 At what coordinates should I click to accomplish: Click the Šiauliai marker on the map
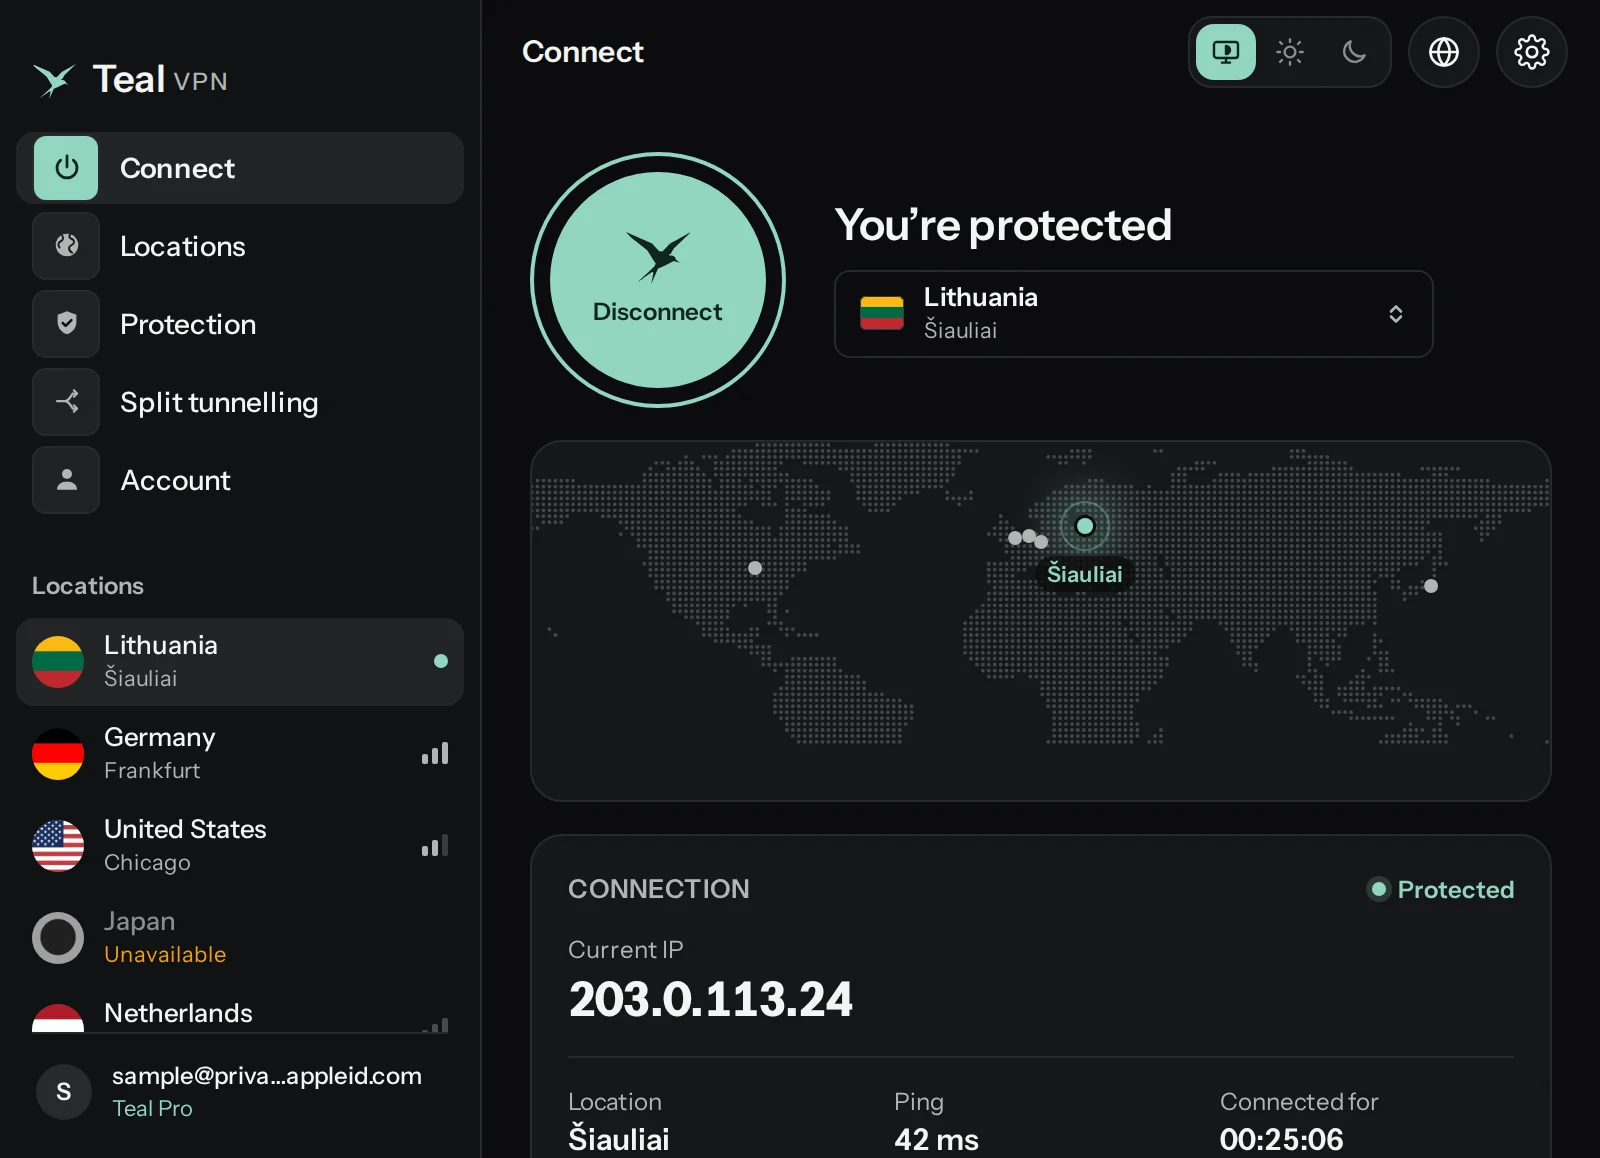coord(1085,526)
